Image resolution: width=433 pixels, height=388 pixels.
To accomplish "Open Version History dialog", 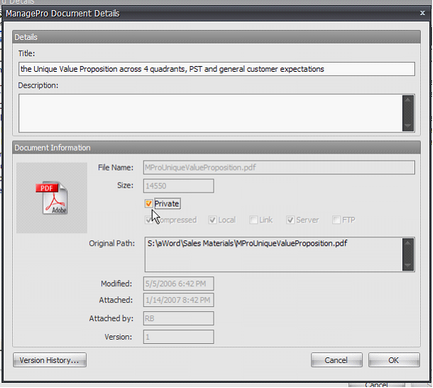I will 50,360.
